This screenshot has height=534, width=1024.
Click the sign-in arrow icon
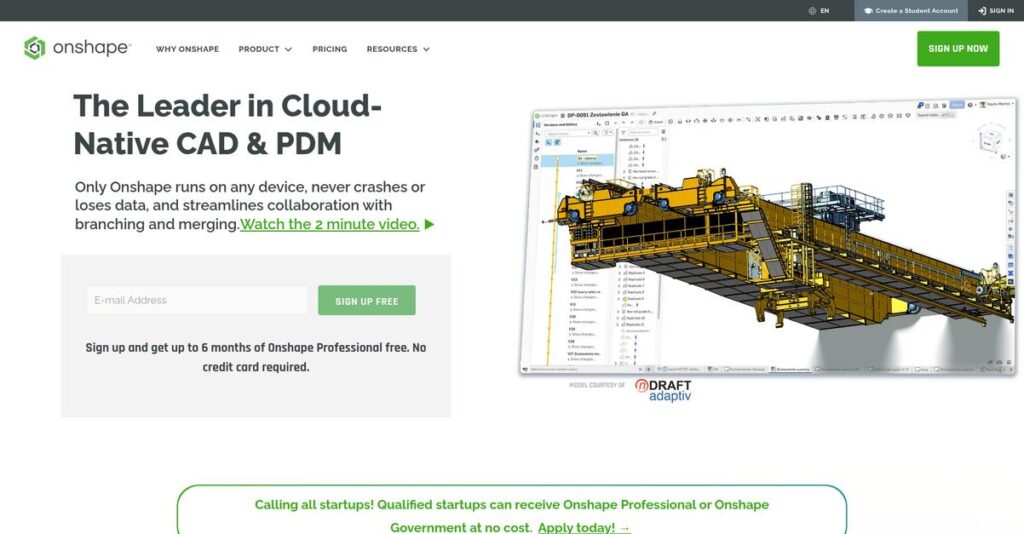982,10
